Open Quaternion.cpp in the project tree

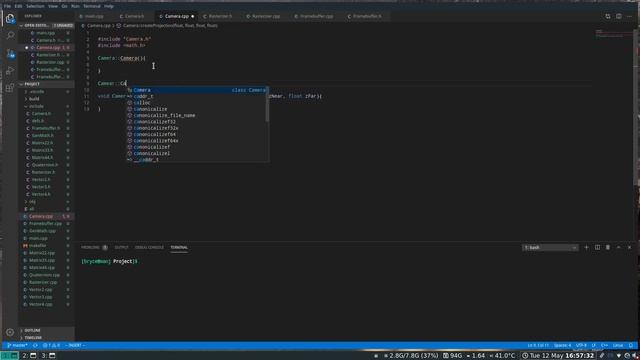[x=44, y=275]
